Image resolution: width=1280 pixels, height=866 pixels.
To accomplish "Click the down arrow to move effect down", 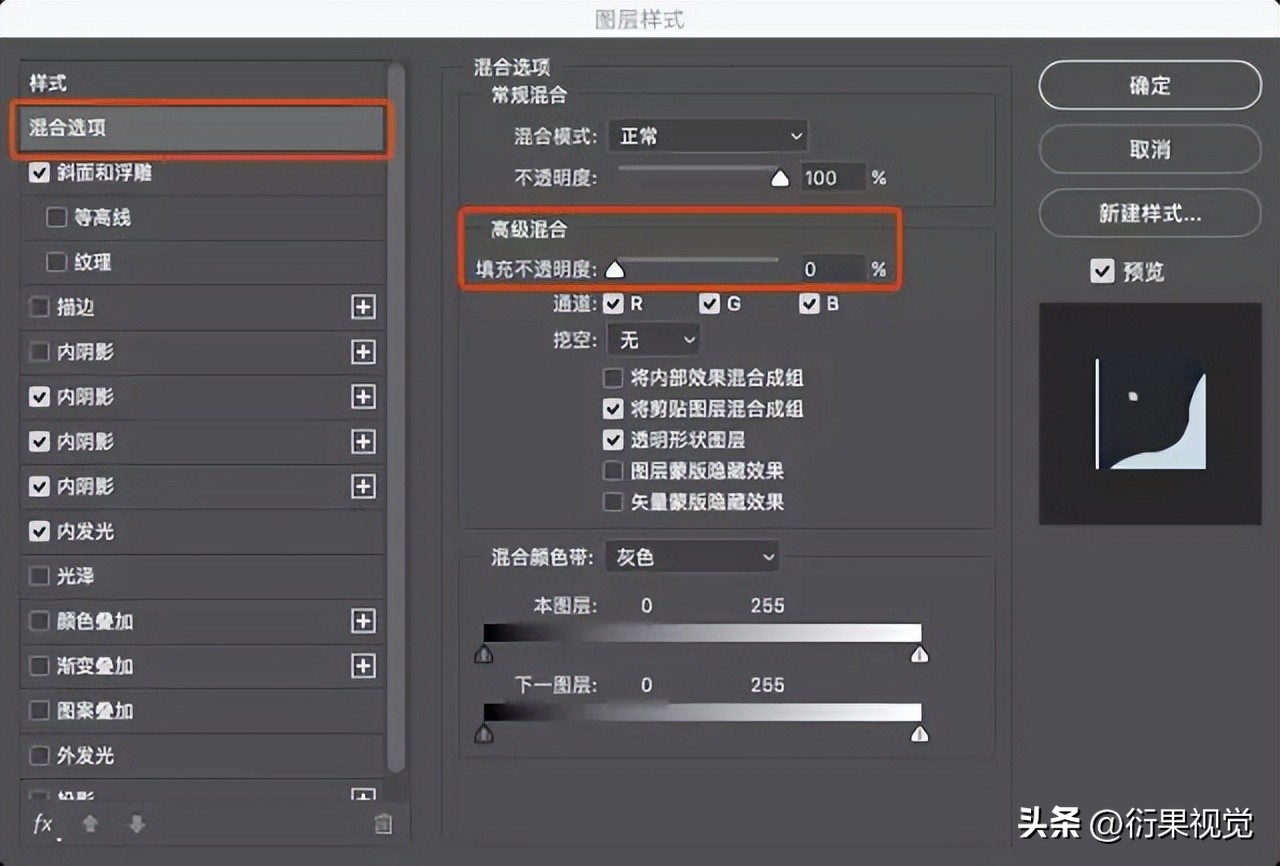I will click(x=136, y=824).
